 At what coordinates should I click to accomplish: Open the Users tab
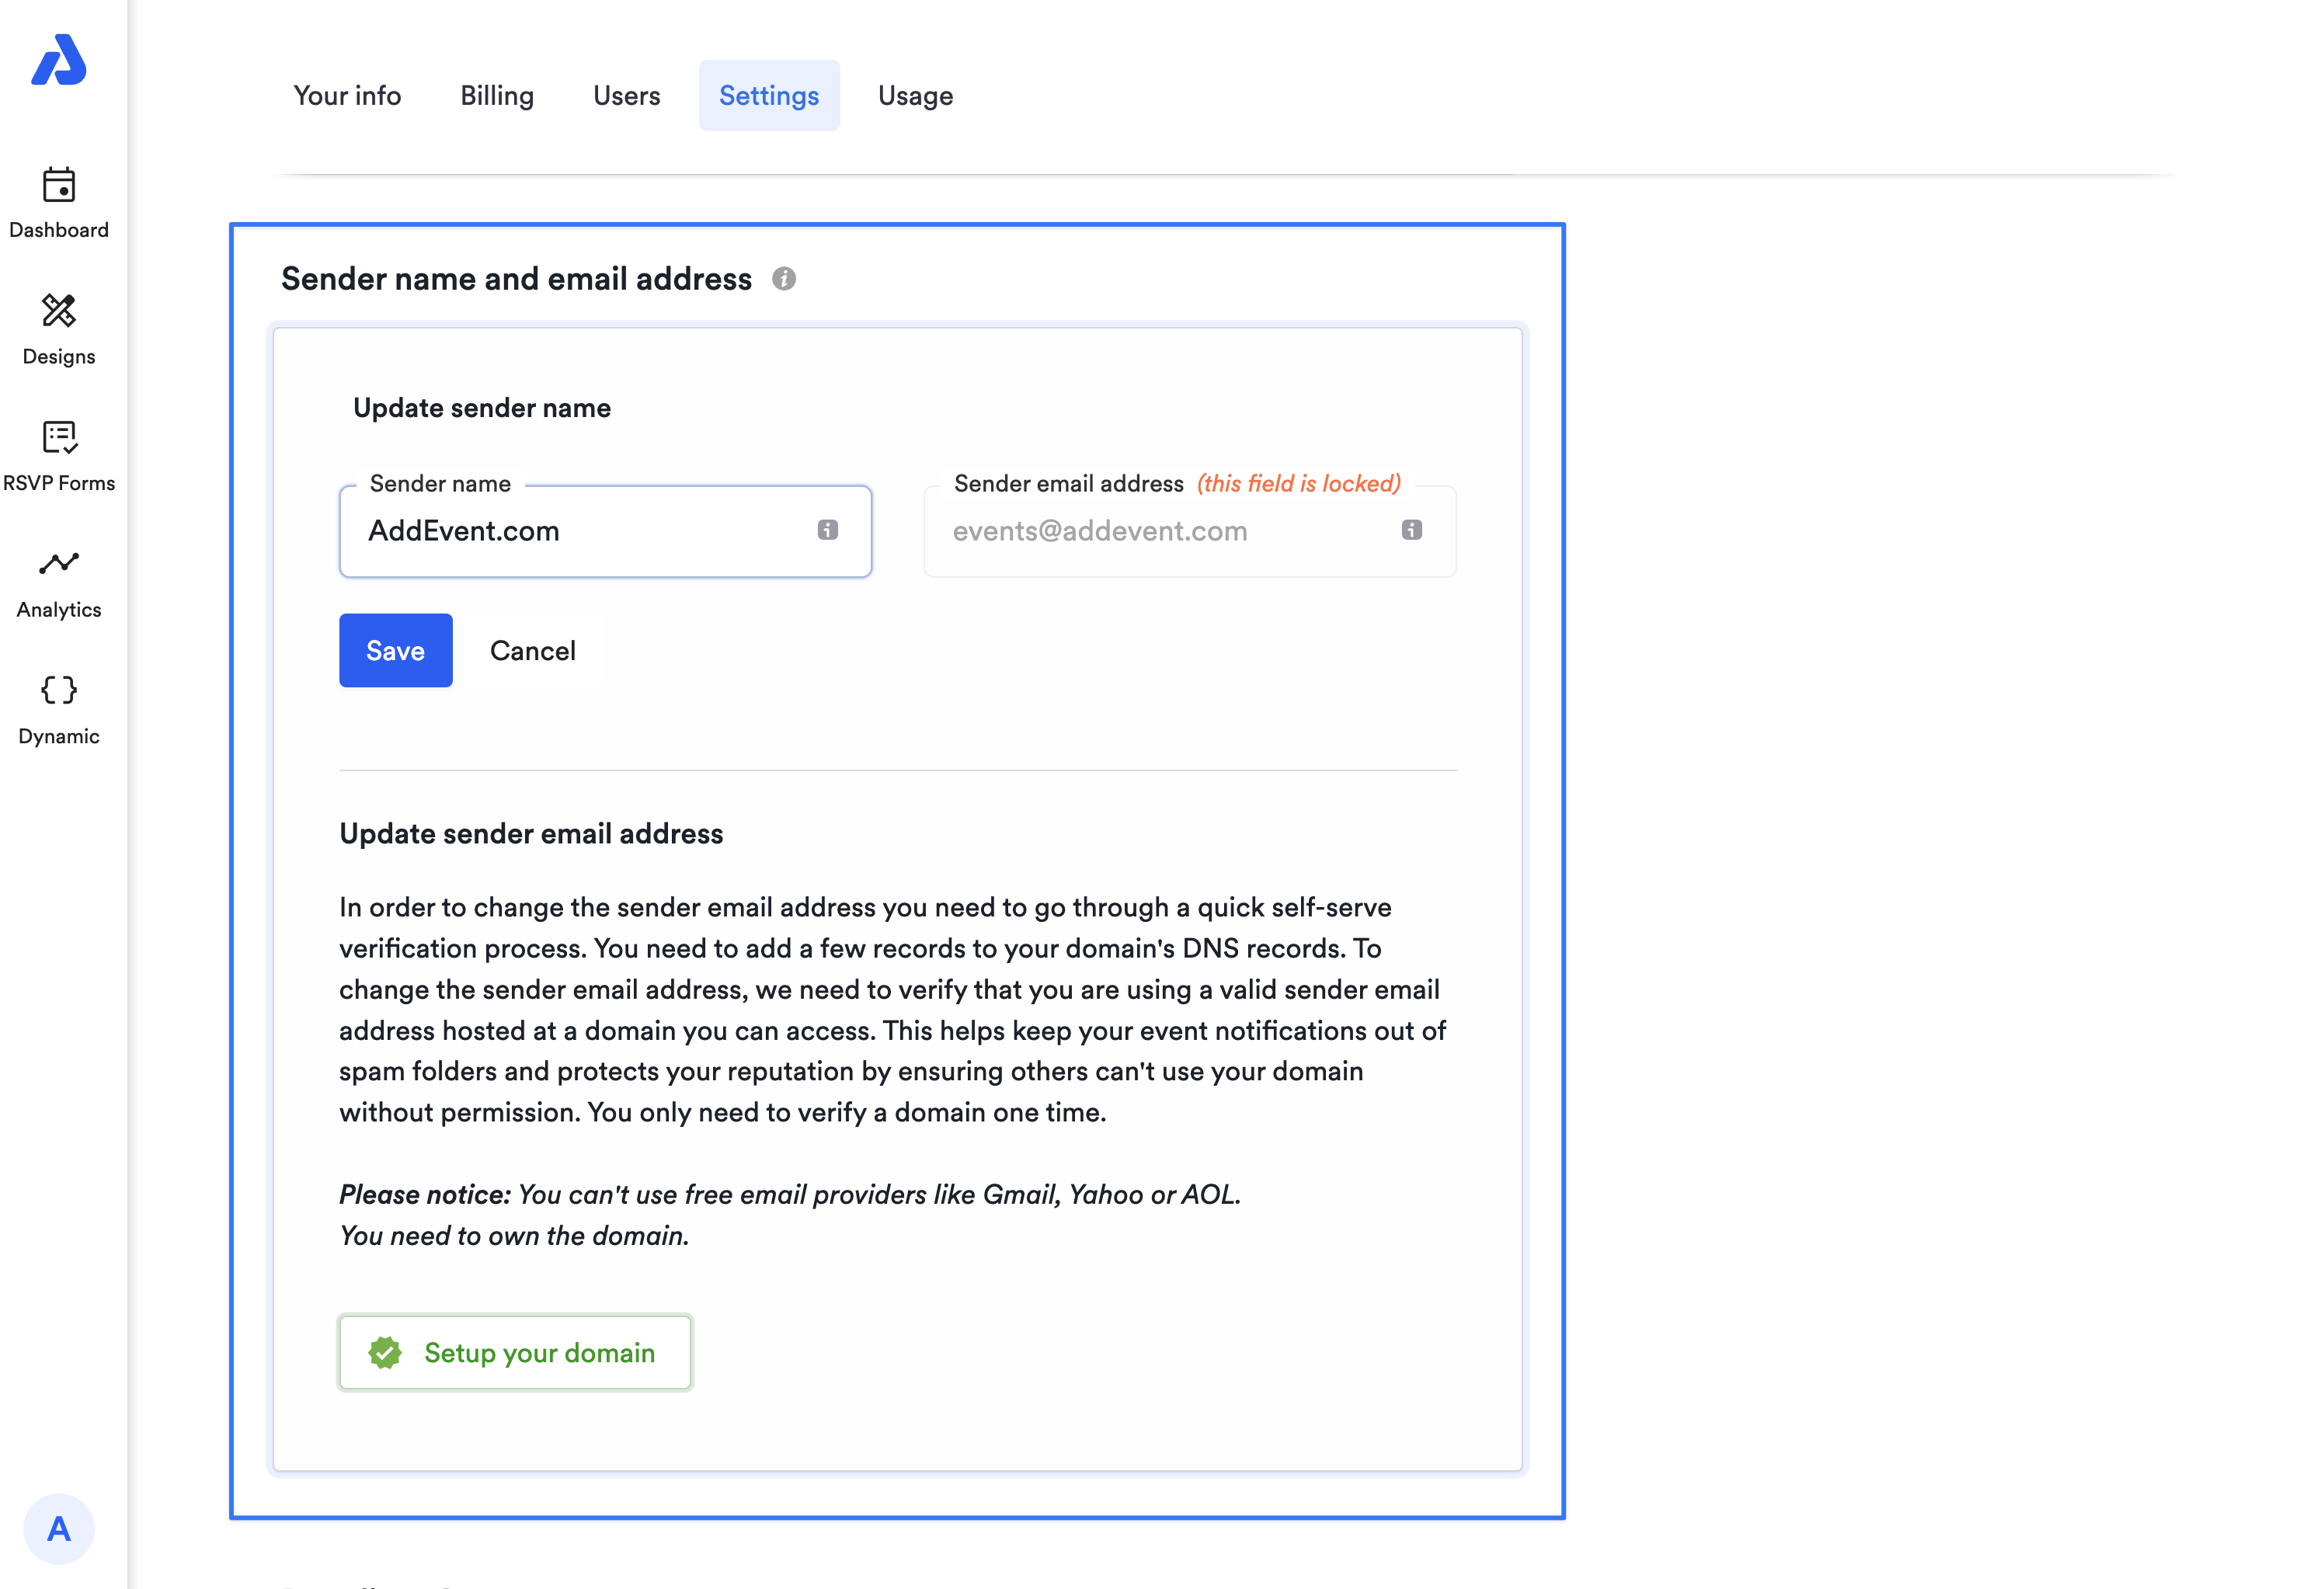click(x=627, y=96)
